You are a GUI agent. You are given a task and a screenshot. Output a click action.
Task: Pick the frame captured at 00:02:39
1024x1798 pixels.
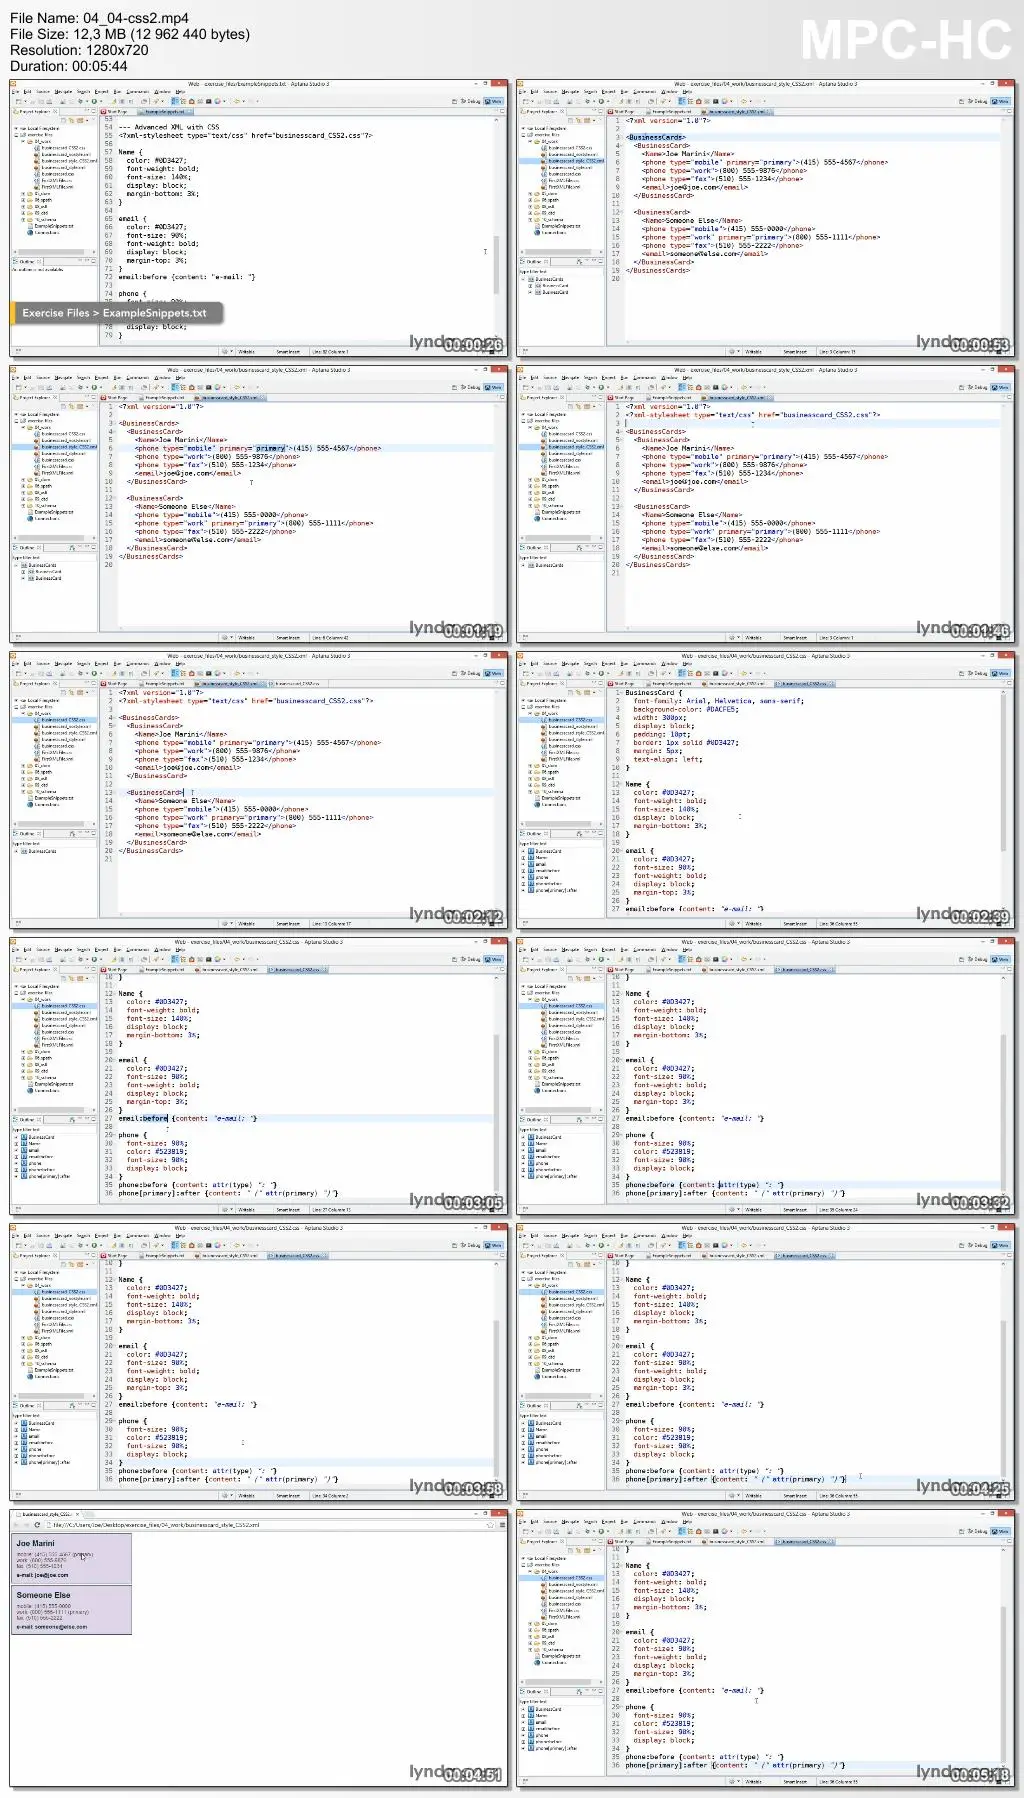tap(766, 790)
